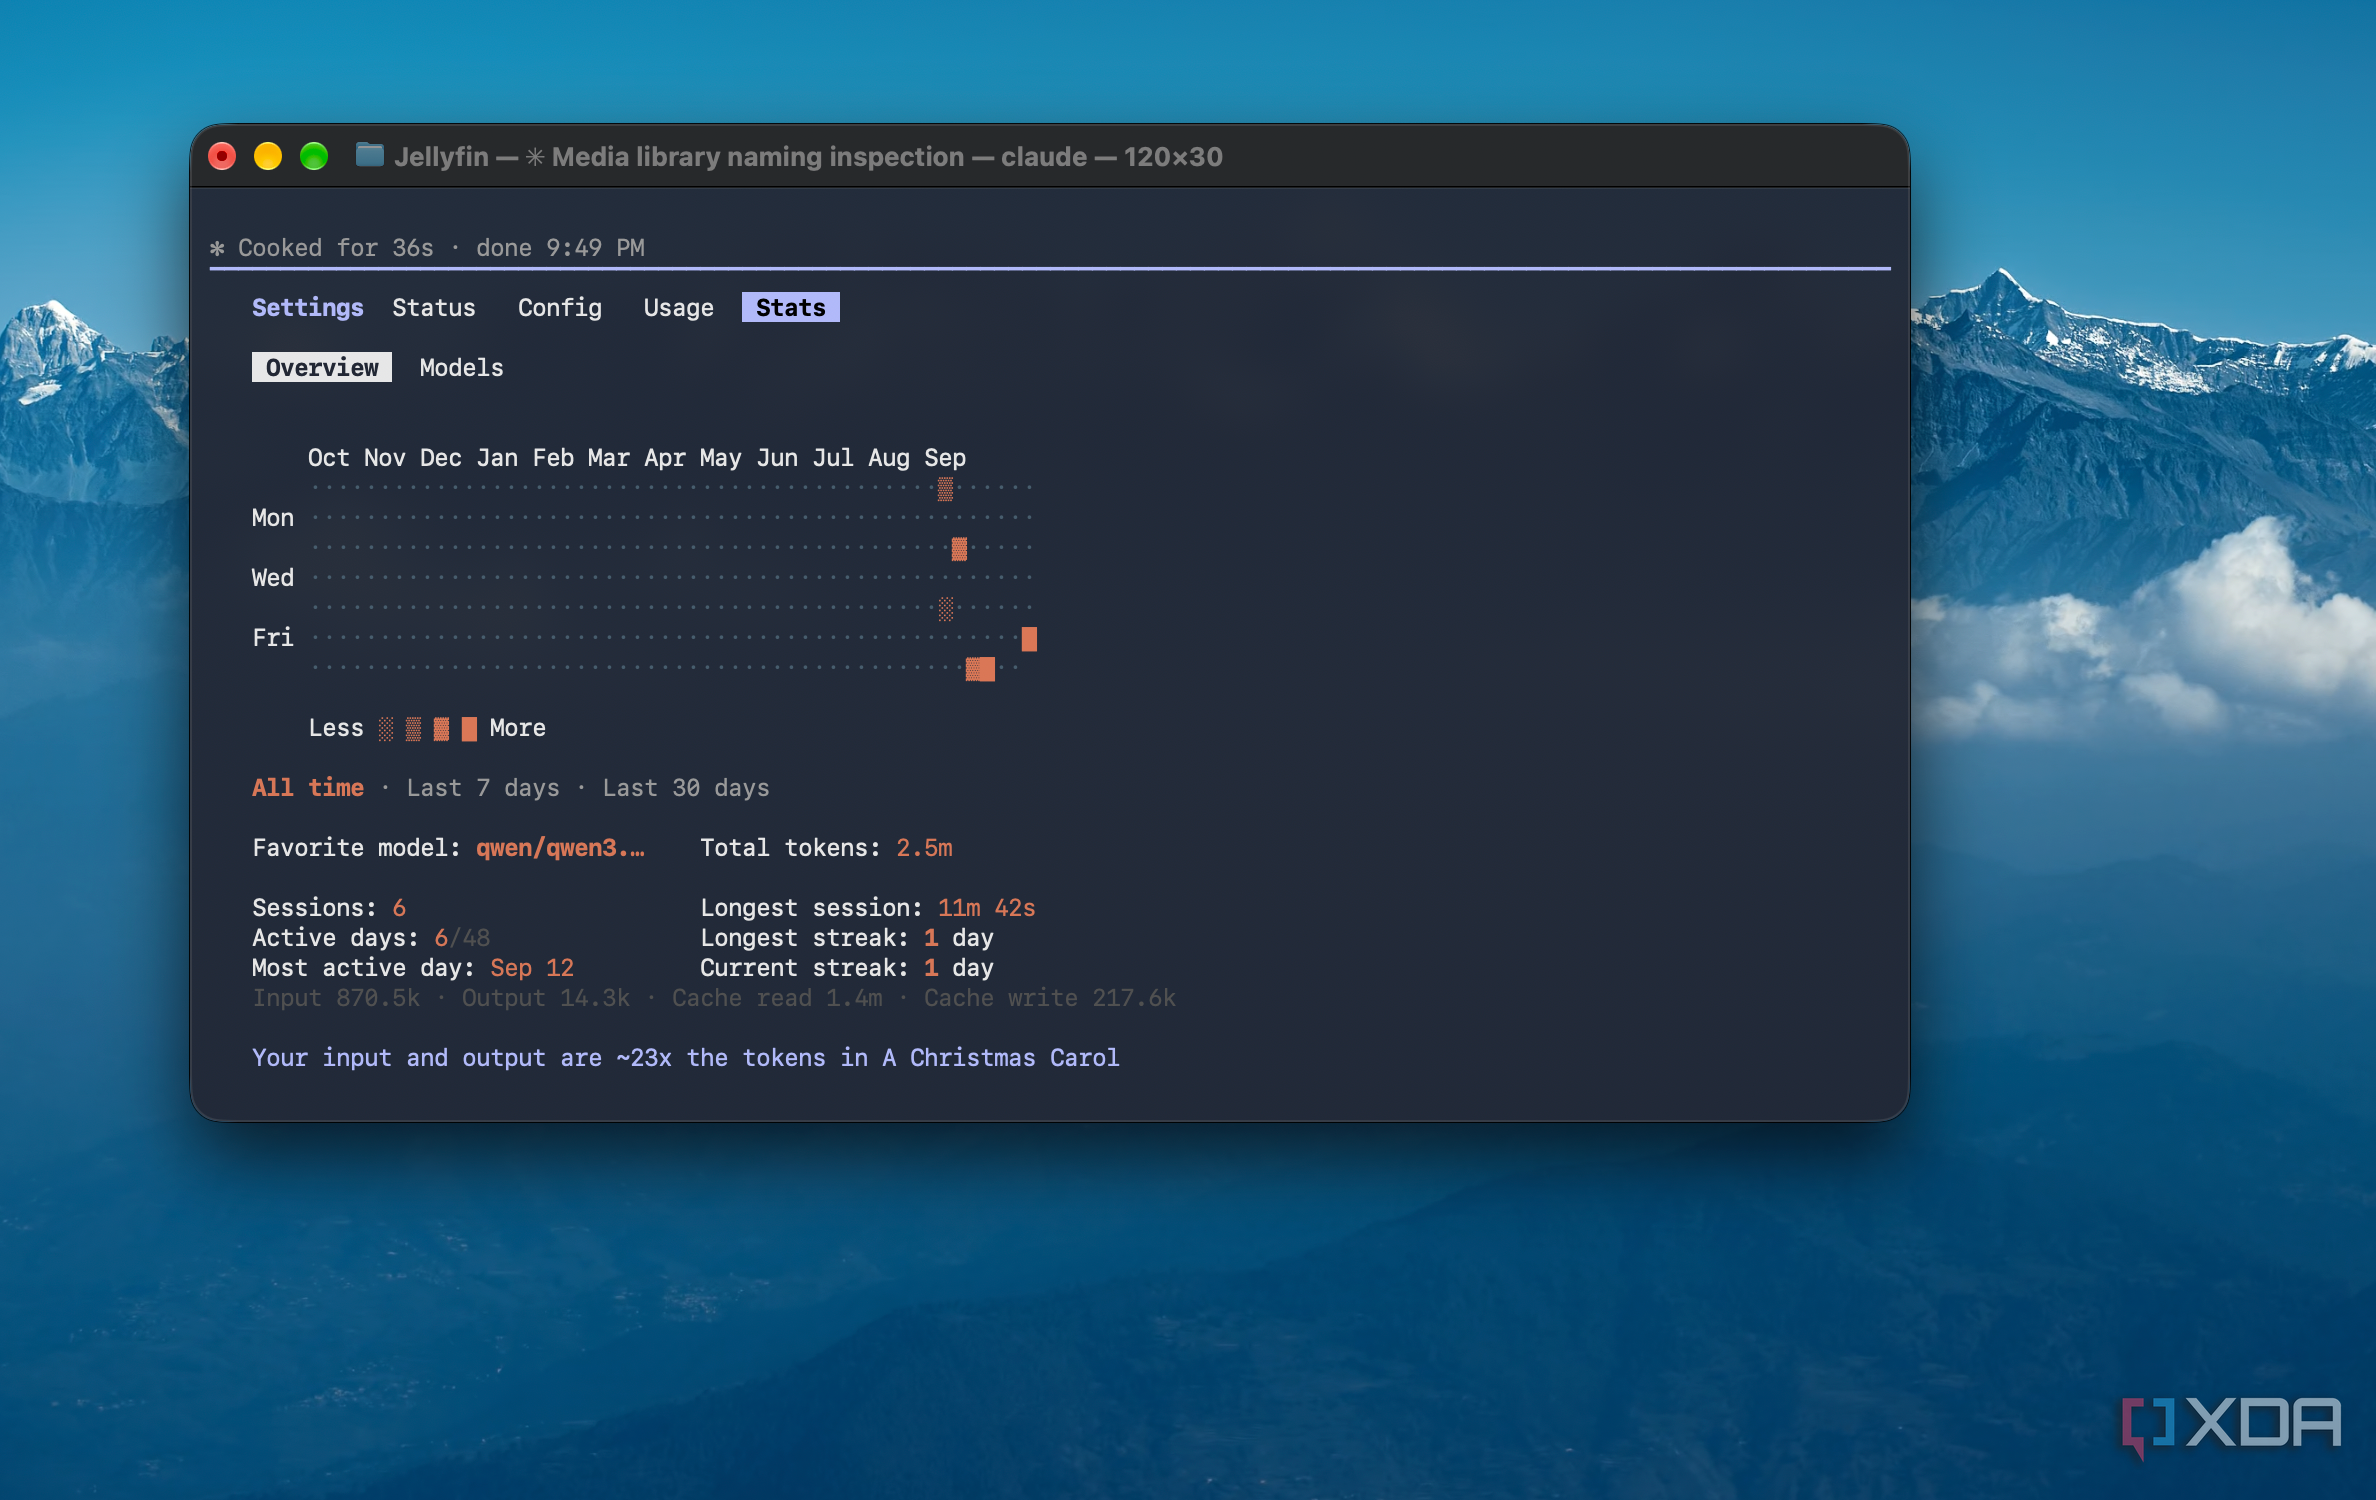2376x1500 pixels.
Task: Choose the Overview sub-tab
Action: pos(322,367)
